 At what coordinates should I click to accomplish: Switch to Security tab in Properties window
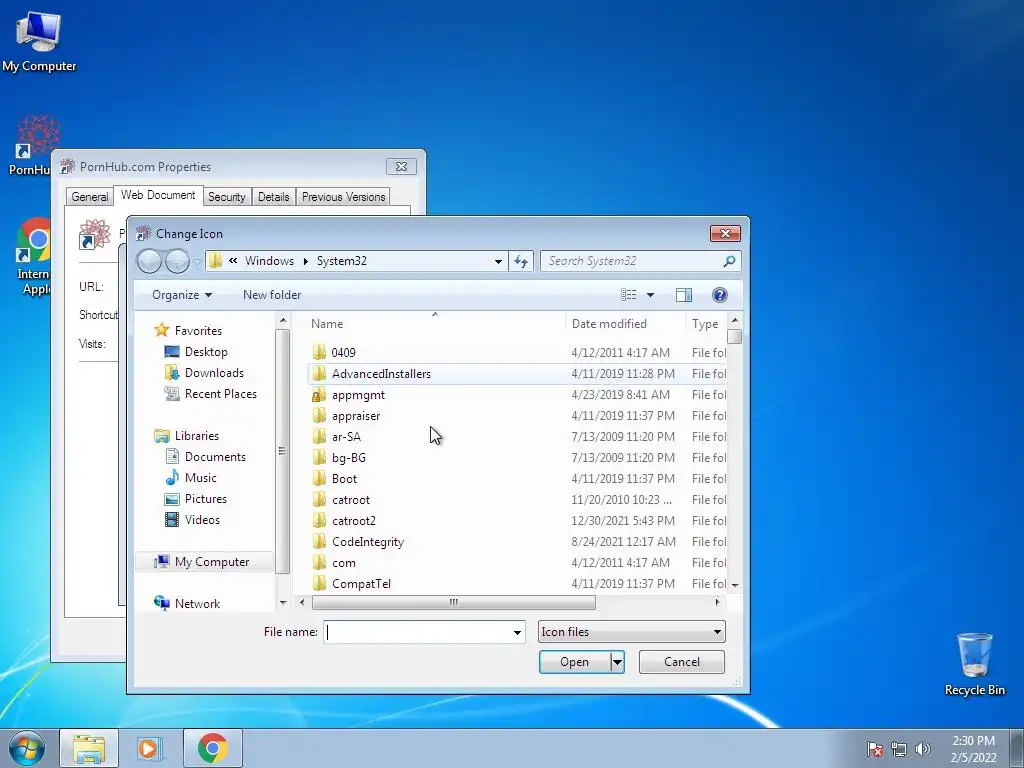point(227,197)
